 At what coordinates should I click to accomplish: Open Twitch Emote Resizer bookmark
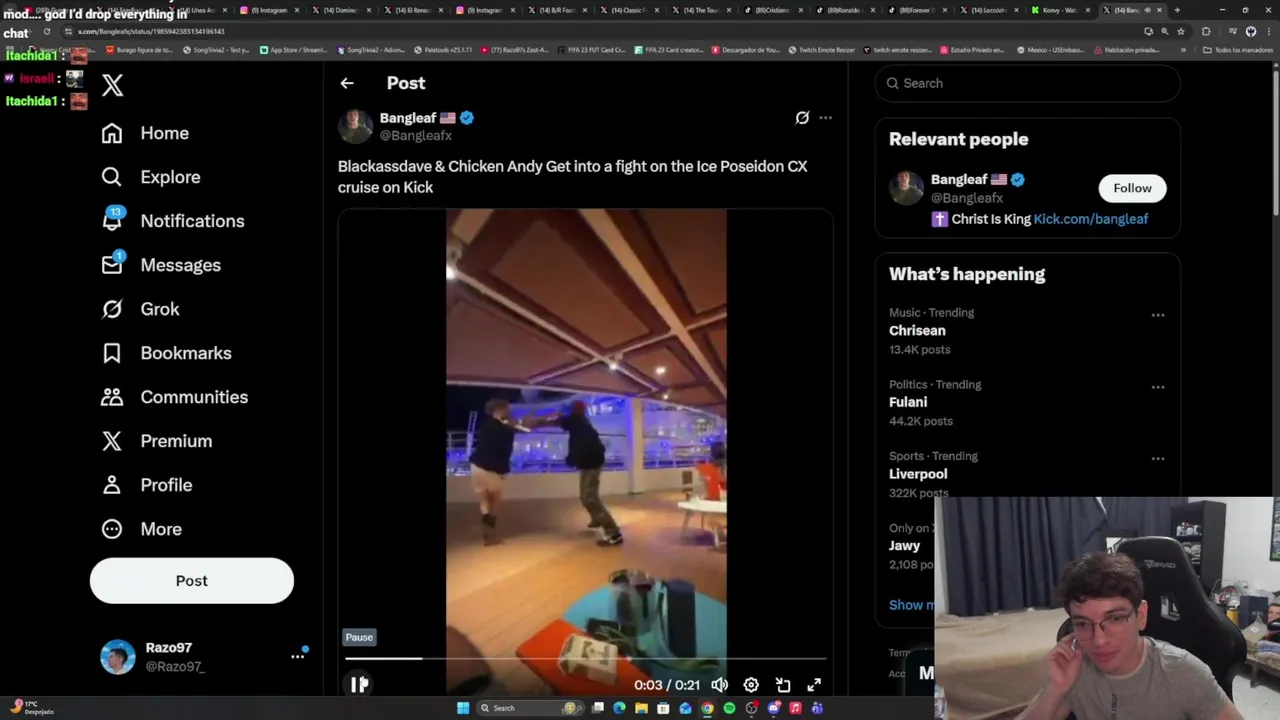[x=821, y=50]
